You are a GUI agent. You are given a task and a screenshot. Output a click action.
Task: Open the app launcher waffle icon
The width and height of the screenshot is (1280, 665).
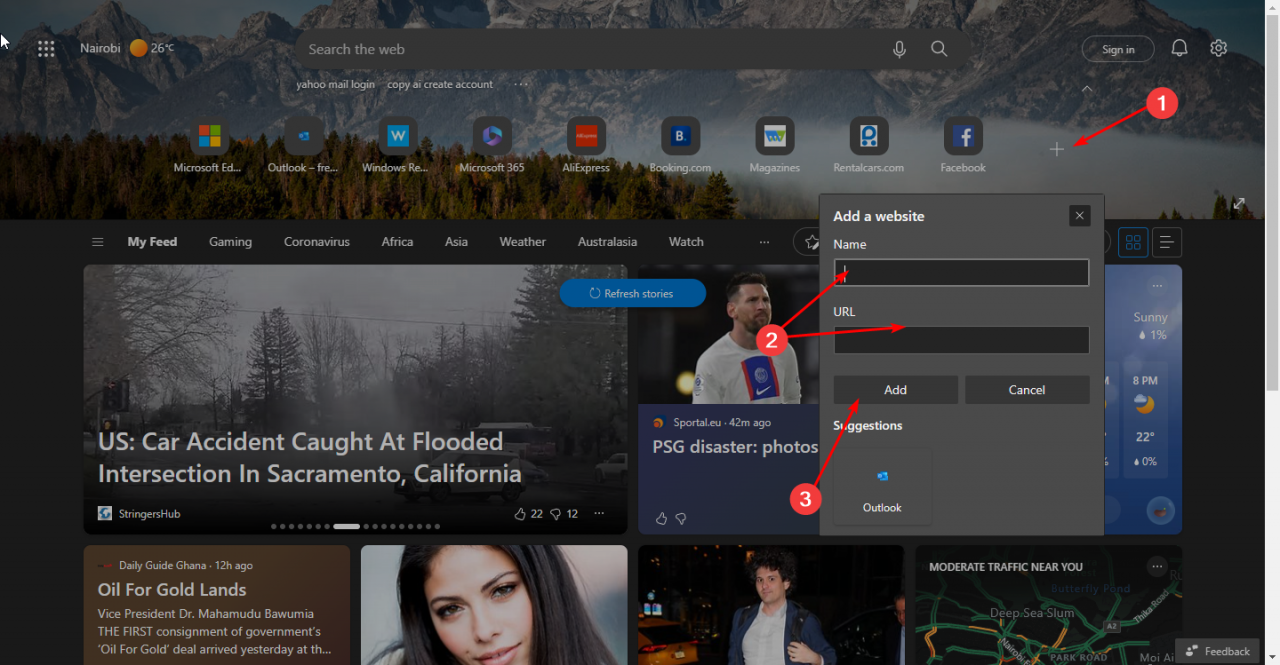[46, 48]
